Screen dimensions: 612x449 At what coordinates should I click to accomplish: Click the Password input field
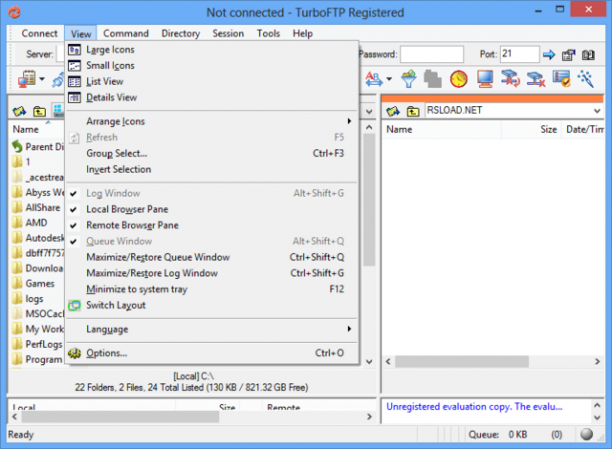[432, 54]
